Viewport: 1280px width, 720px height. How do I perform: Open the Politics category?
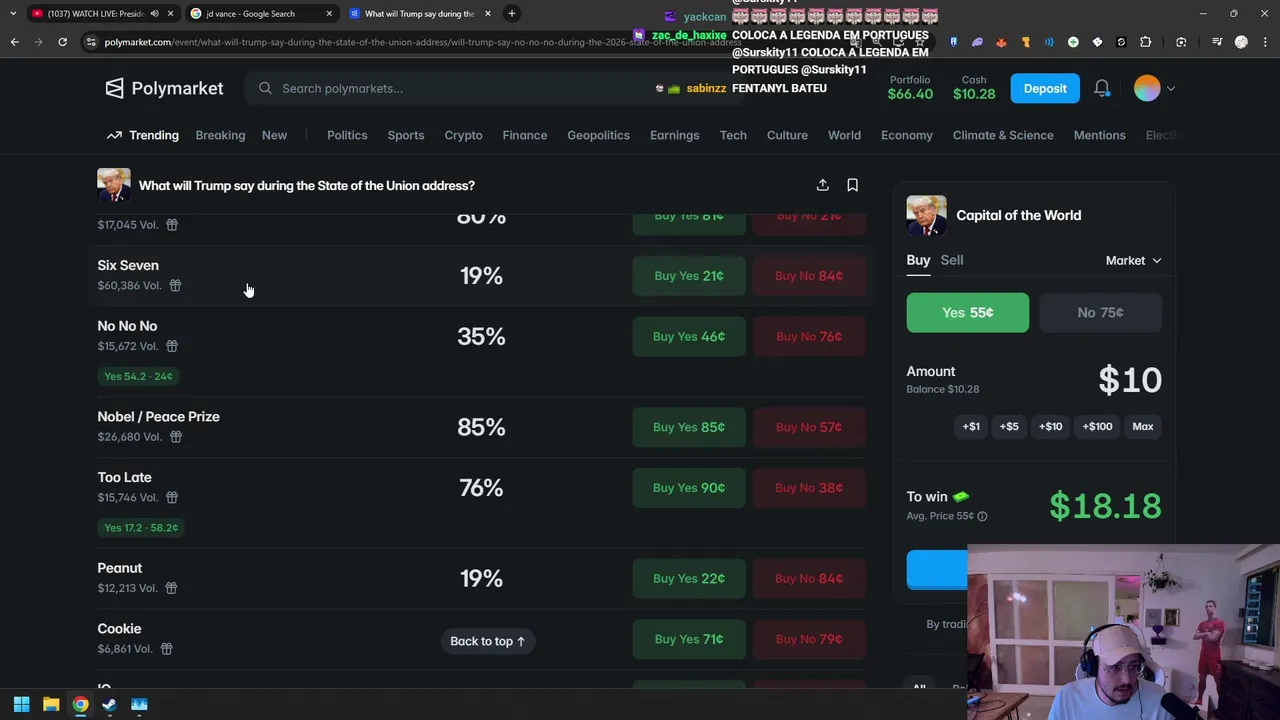coord(347,135)
